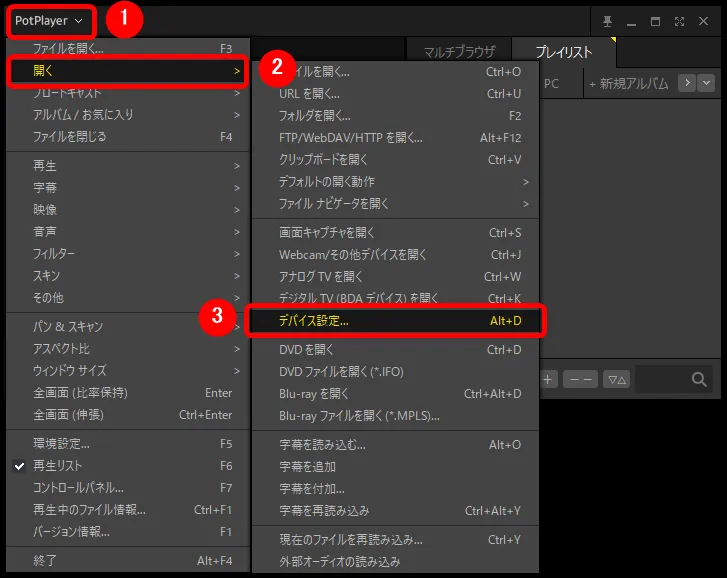
Task: Expand the 音声 submenu
Action: click(x=128, y=232)
